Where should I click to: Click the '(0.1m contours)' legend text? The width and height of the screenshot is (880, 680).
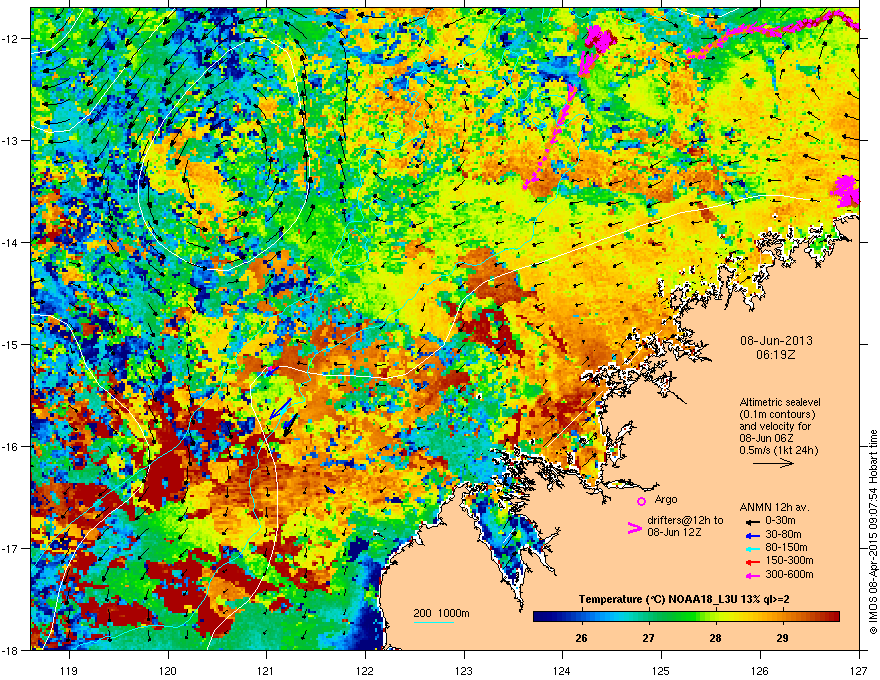tap(777, 415)
